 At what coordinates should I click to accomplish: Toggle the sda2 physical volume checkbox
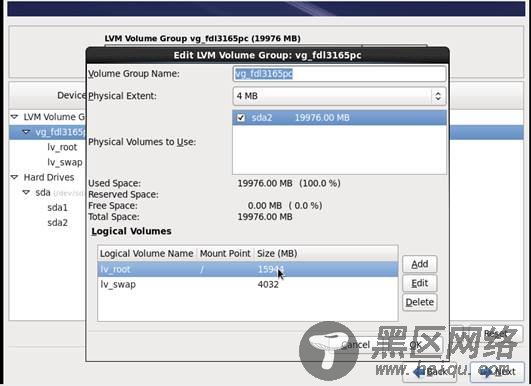tap(241, 118)
